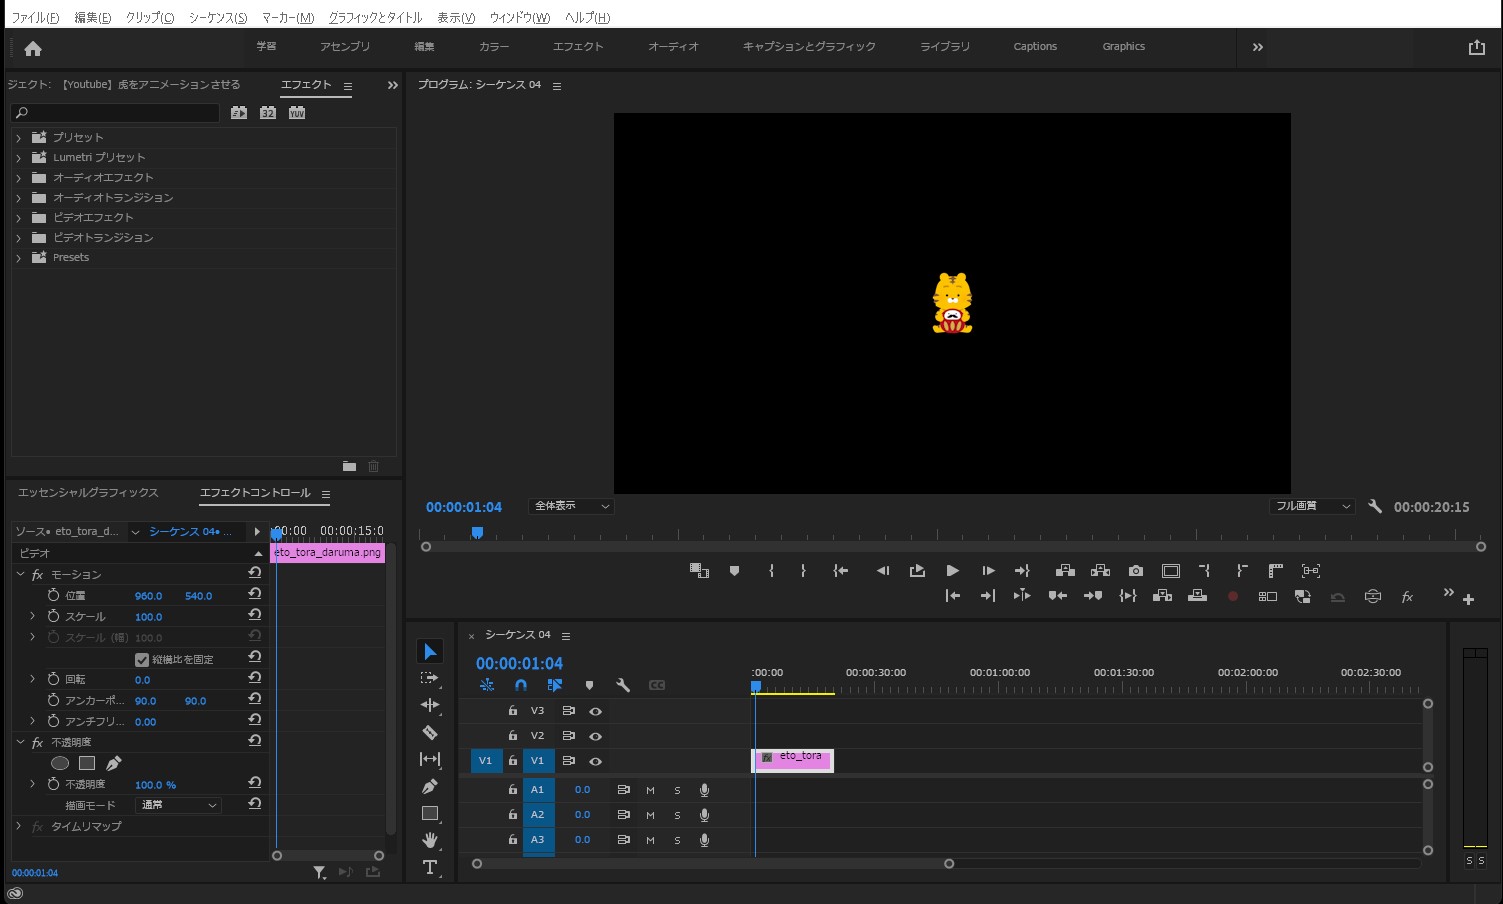Add a marker in the program monitor

(735, 570)
